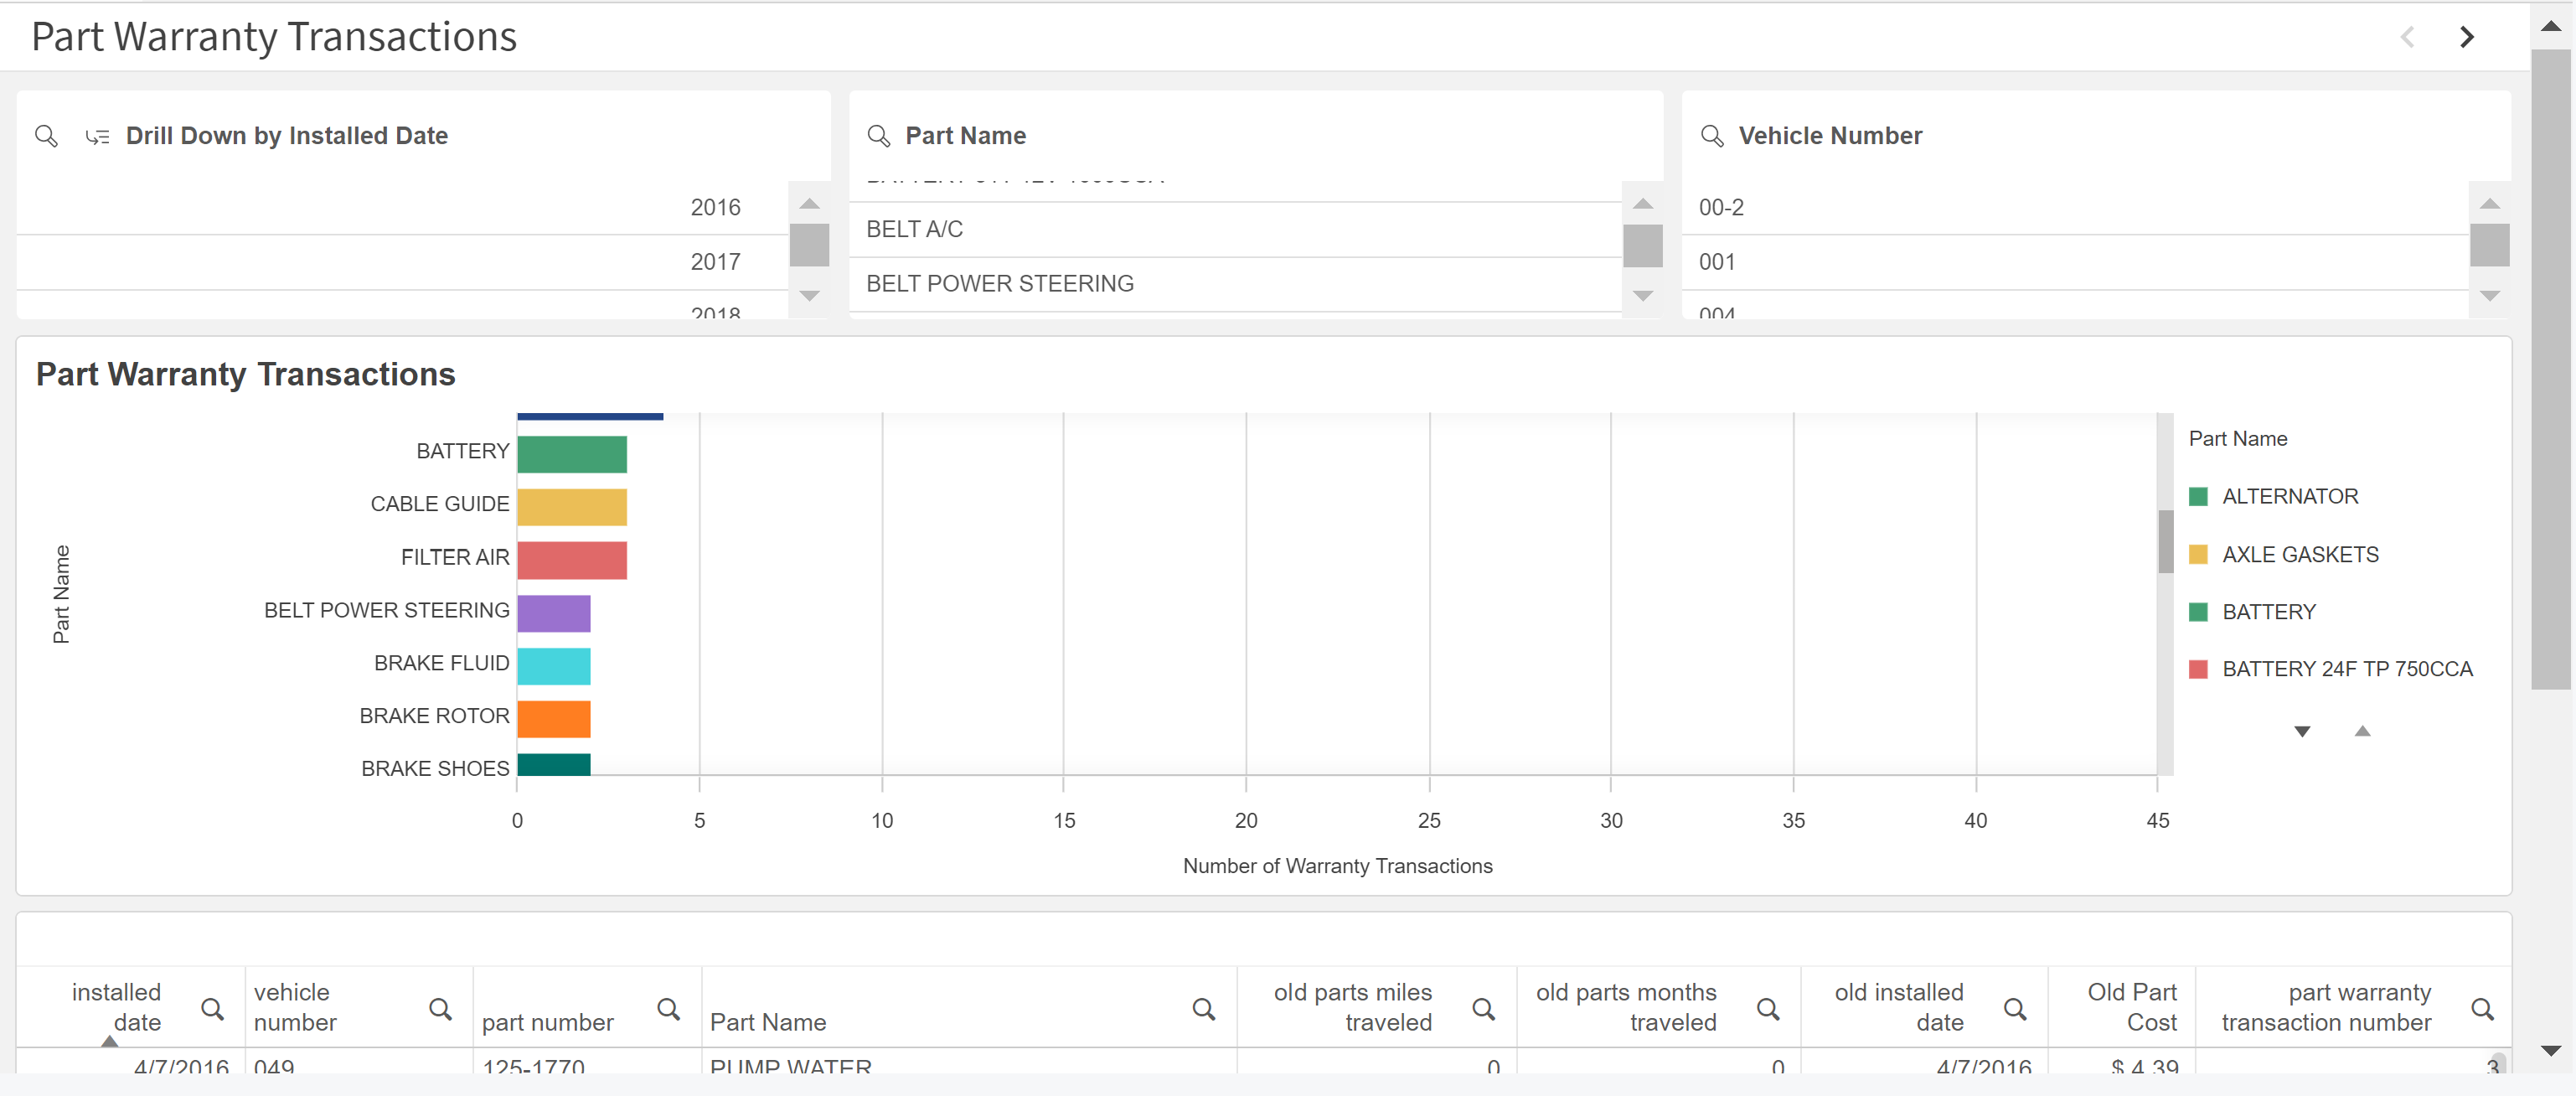Search the part number column
This screenshot has width=2576, height=1096.
tap(668, 1008)
